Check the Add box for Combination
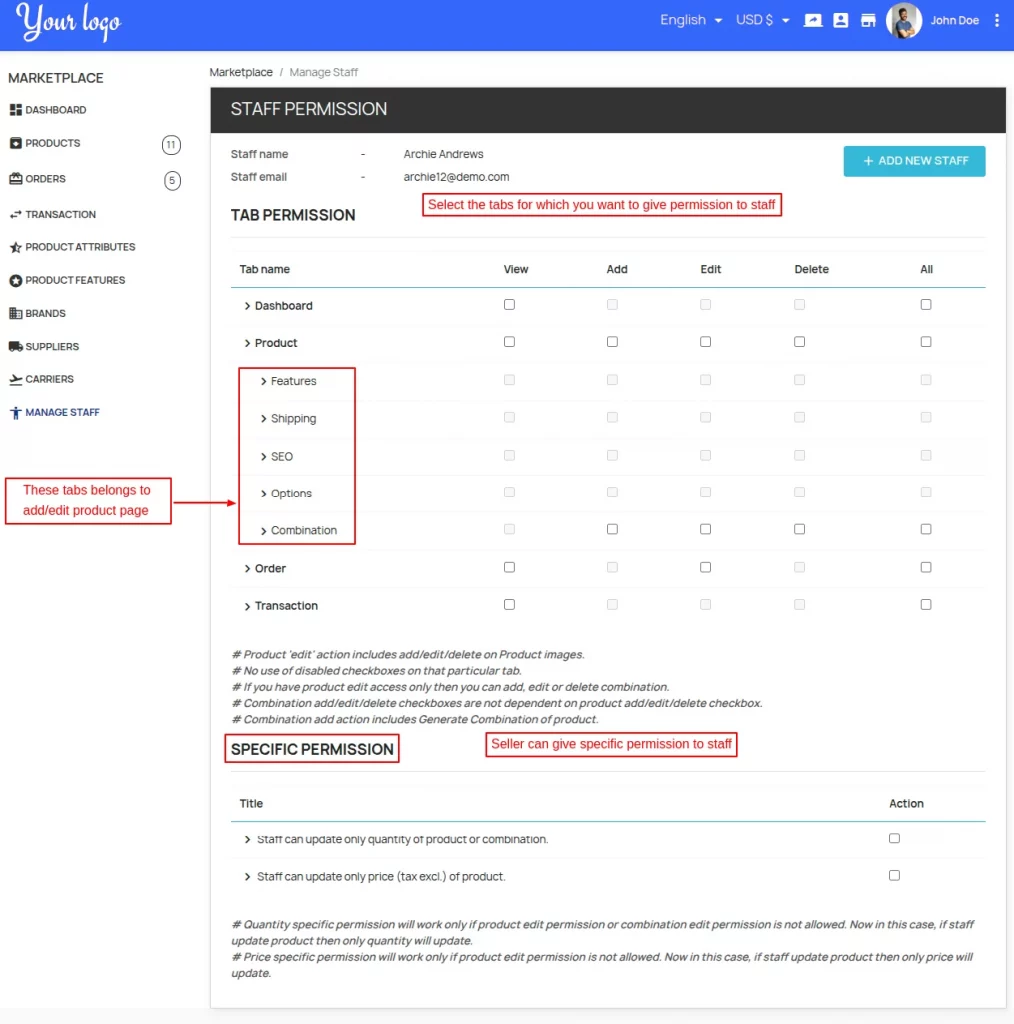1014x1024 pixels. click(612, 529)
